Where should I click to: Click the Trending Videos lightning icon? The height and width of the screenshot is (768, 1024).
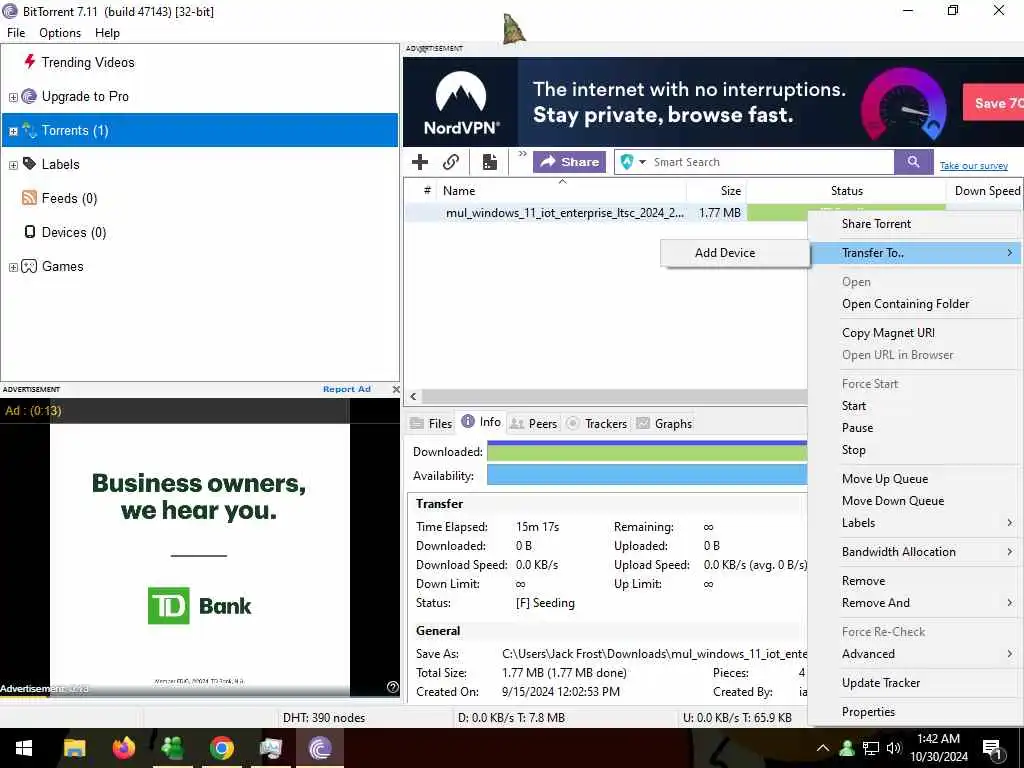coord(29,62)
